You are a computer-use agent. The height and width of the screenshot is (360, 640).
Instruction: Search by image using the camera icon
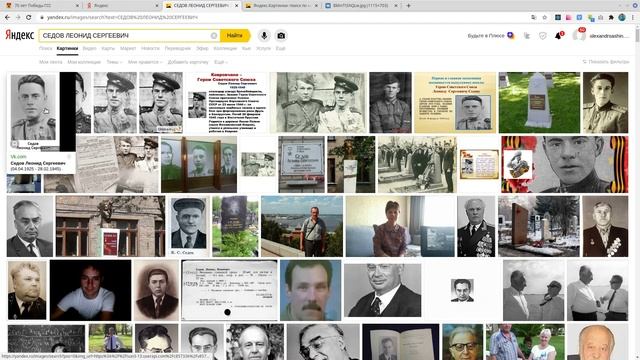281,36
